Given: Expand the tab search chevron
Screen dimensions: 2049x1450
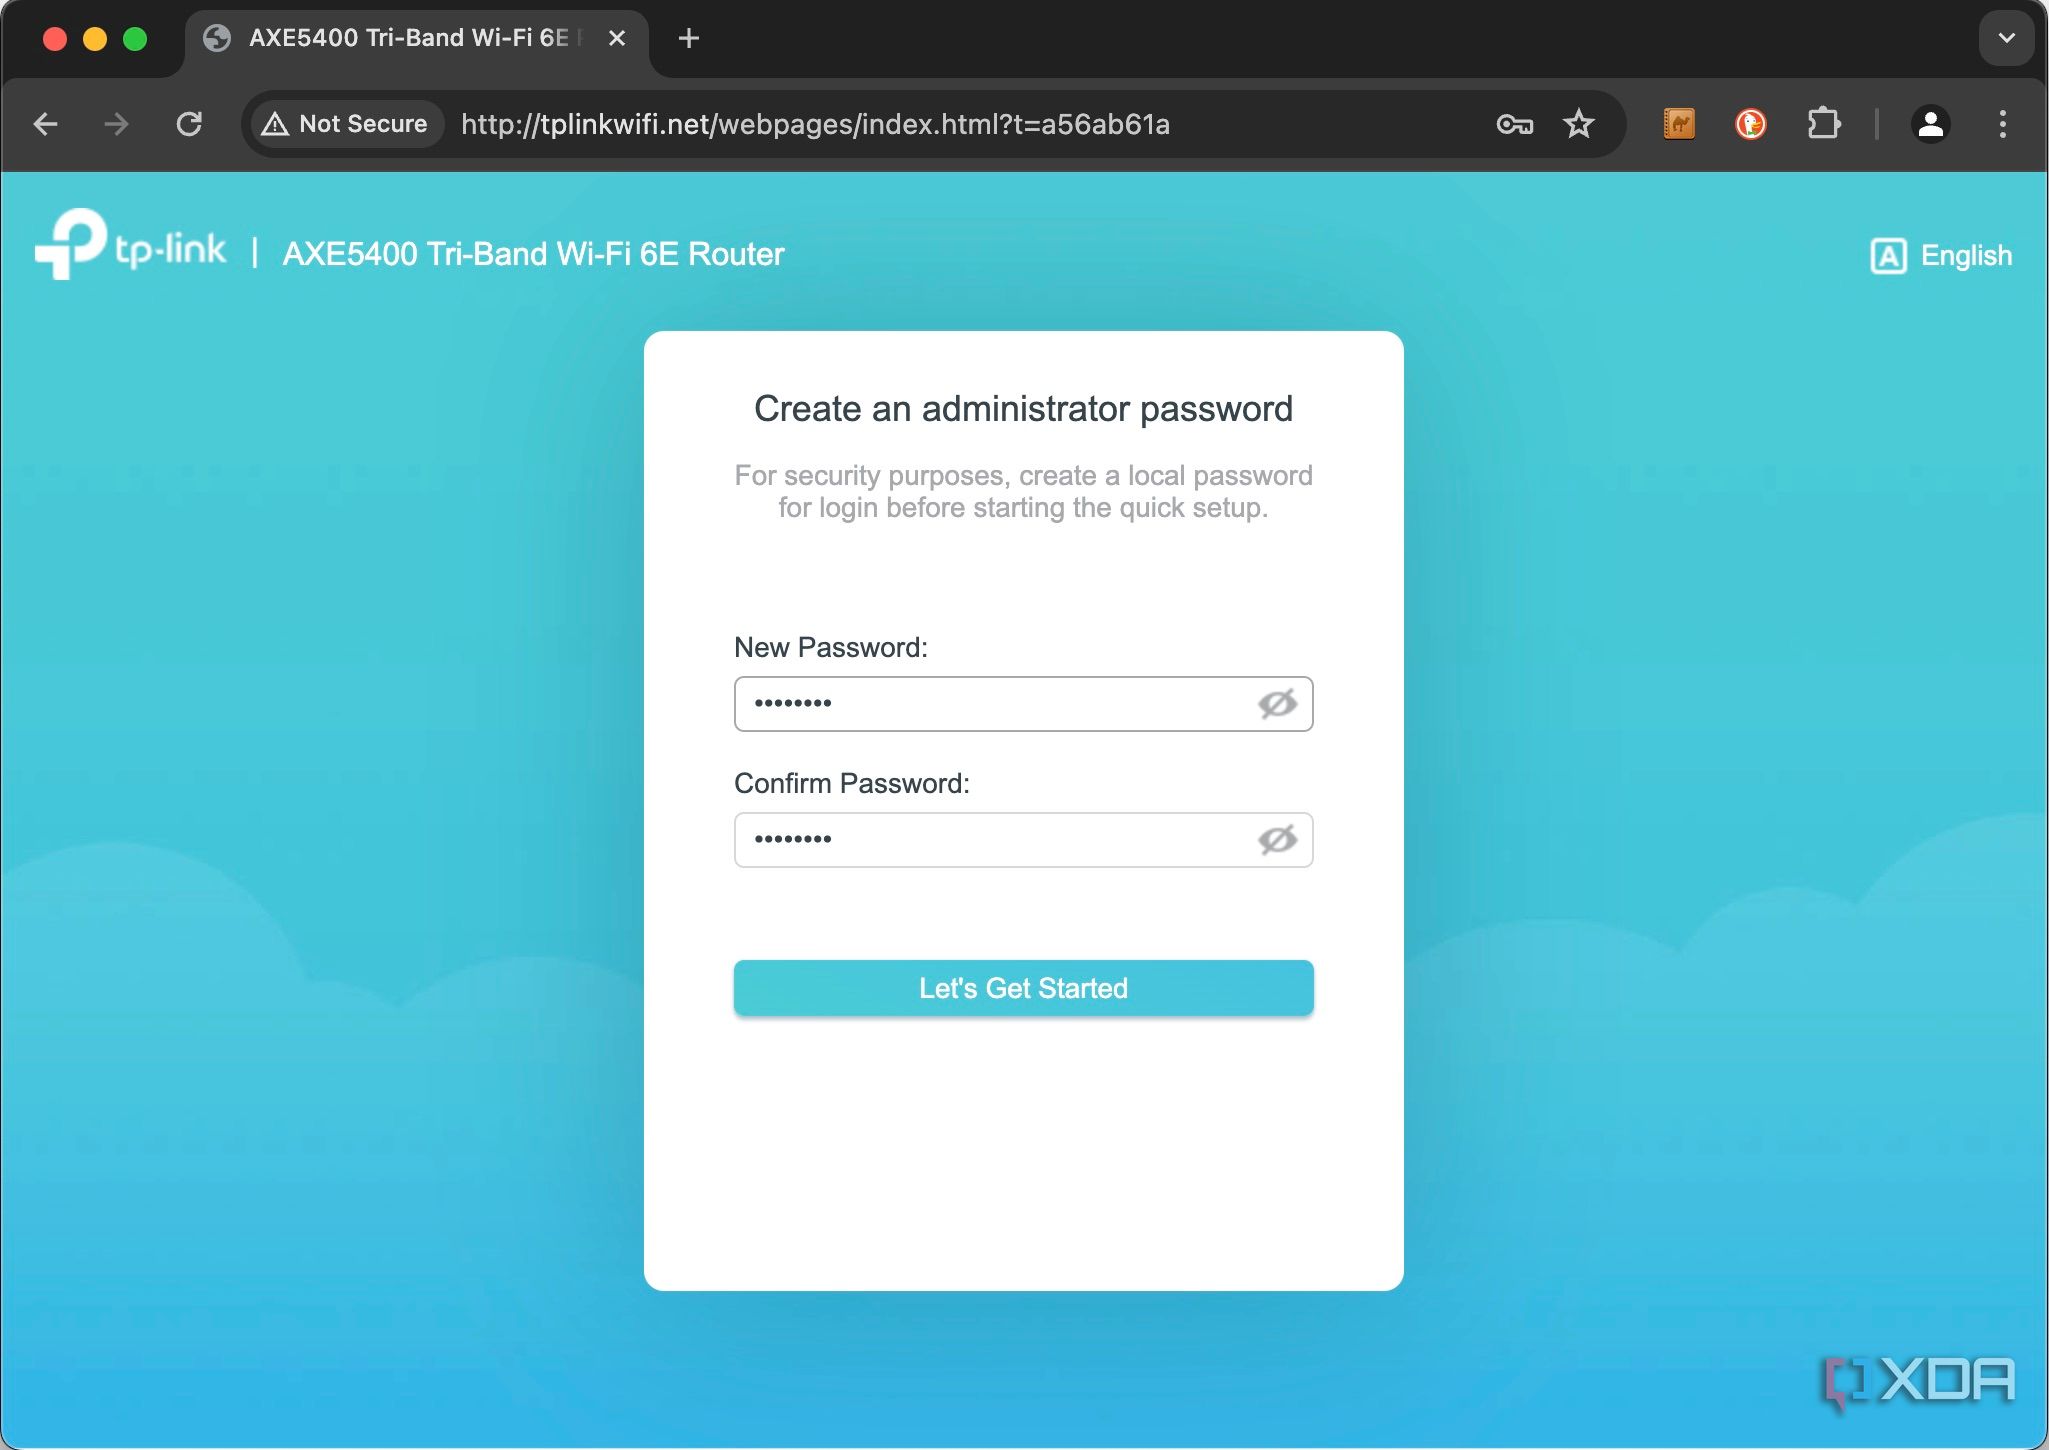Looking at the screenshot, I should click(2006, 38).
